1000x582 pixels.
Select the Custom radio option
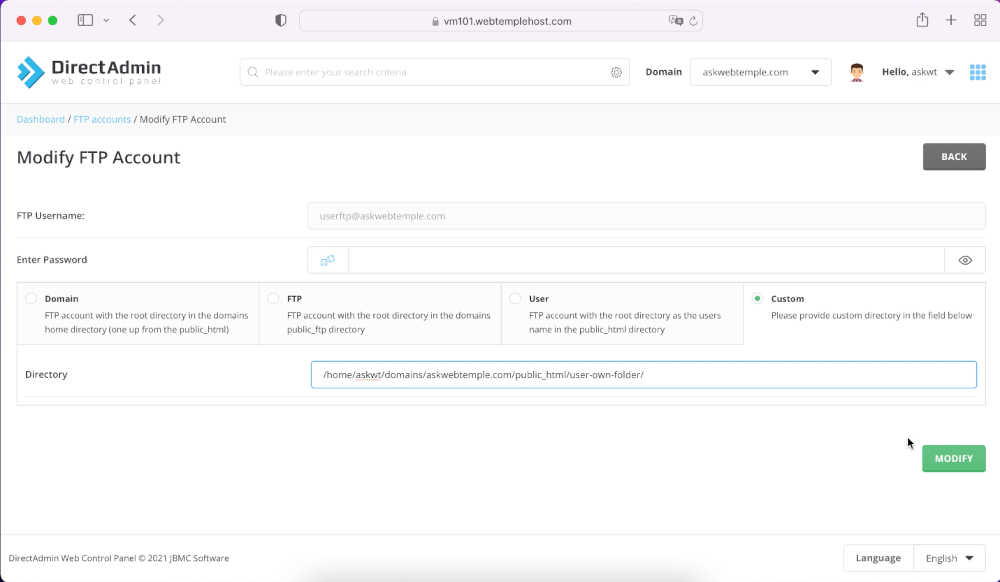click(x=757, y=298)
